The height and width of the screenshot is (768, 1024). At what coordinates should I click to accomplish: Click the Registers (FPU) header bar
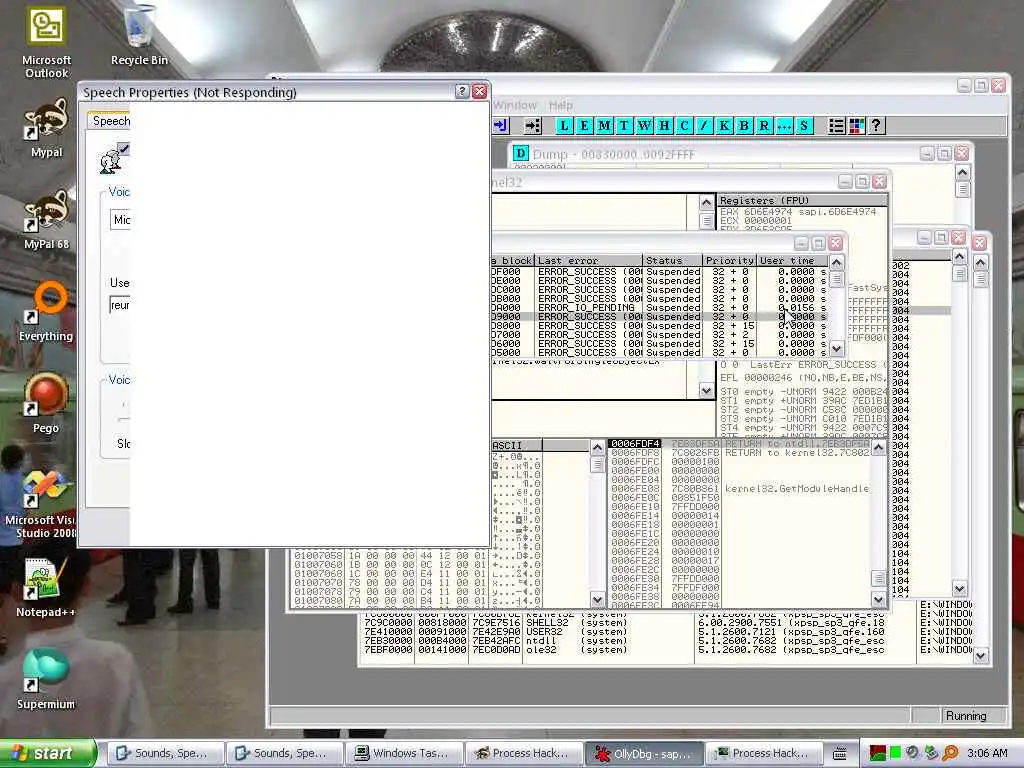tap(803, 200)
